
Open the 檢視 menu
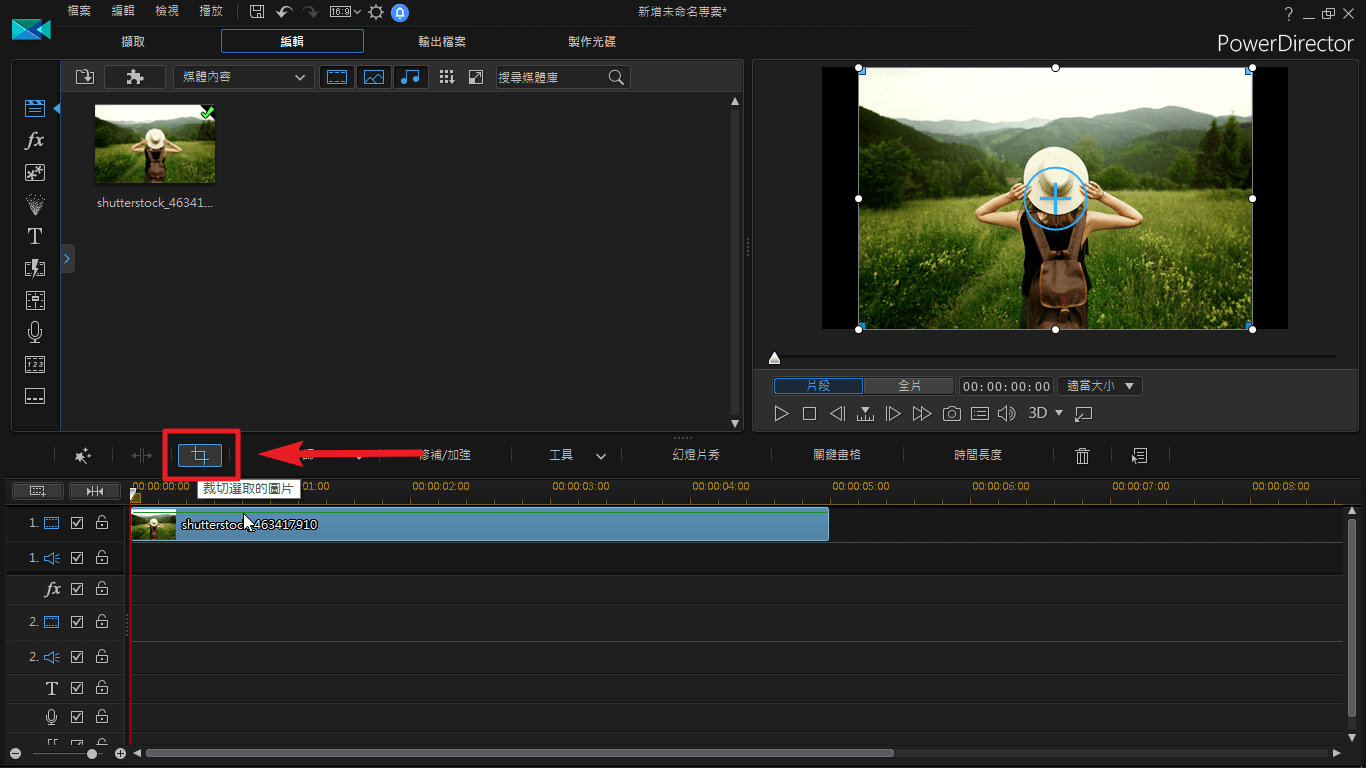pos(167,11)
